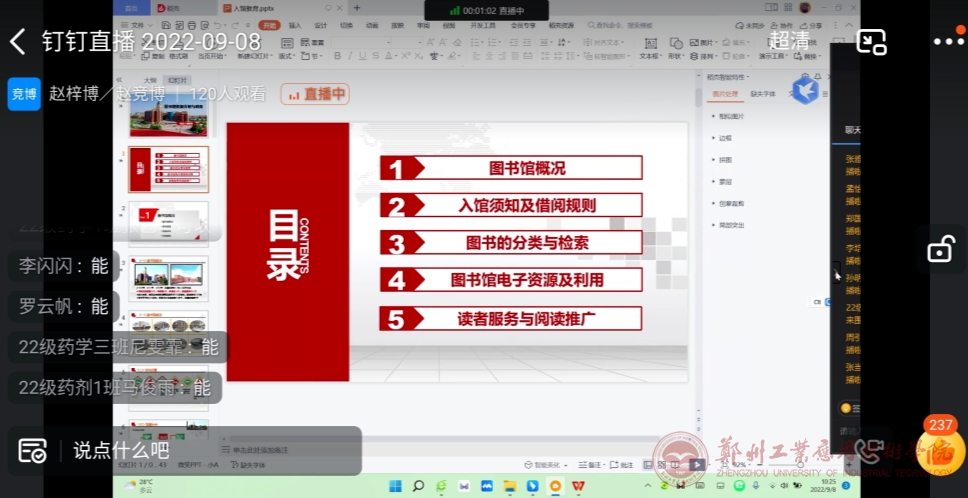This screenshot has width=968, height=498.
Task: Toggle the screen orientation lock icon
Action: 940,250
